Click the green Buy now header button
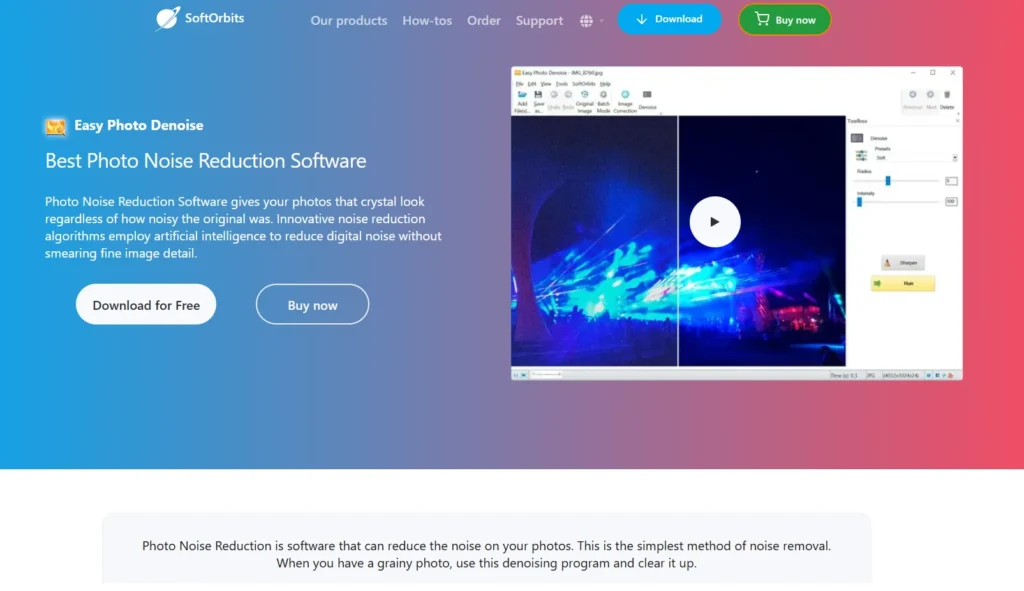 coord(784,20)
